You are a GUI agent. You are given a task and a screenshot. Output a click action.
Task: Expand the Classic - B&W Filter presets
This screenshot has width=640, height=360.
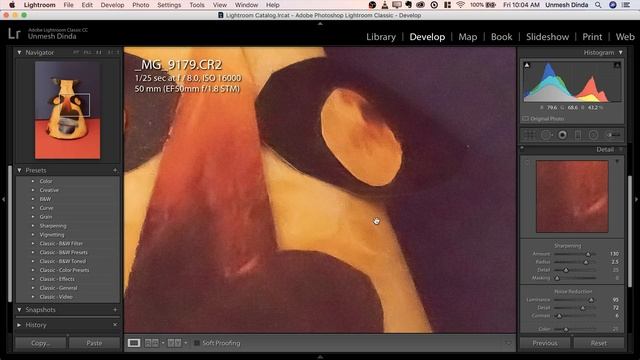point(33,243)
